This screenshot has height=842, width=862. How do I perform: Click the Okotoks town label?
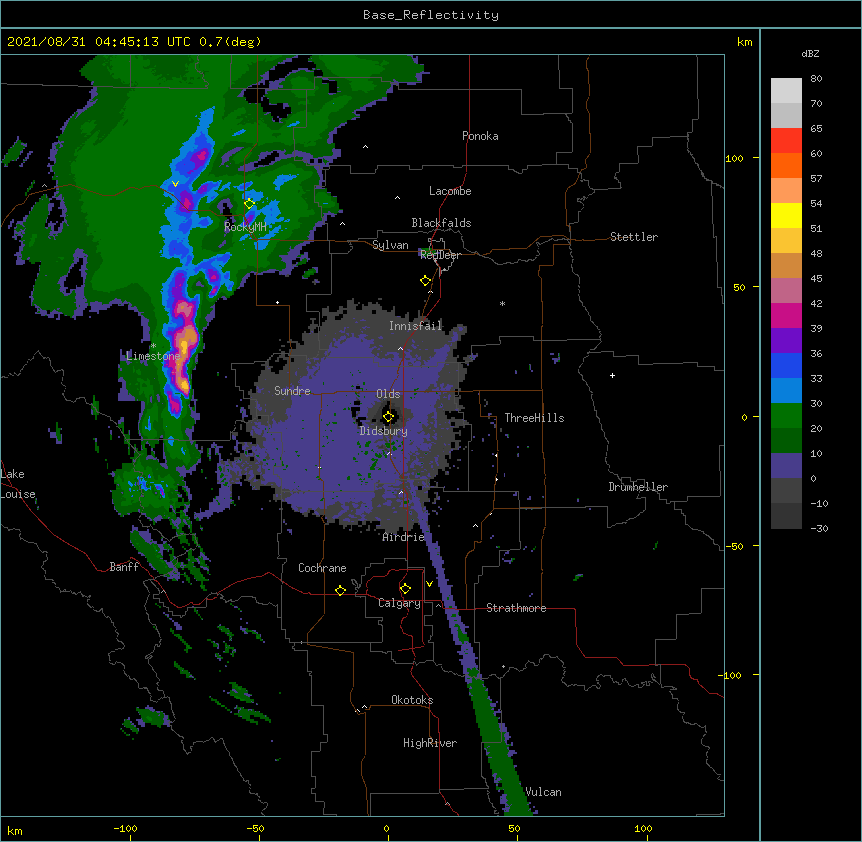(x=412, y=700)
